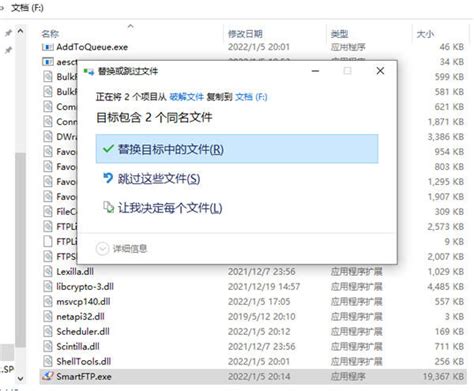Click the FileC... file icon
The height and width of the screenshot is (391, 474).
click(48, 211)
